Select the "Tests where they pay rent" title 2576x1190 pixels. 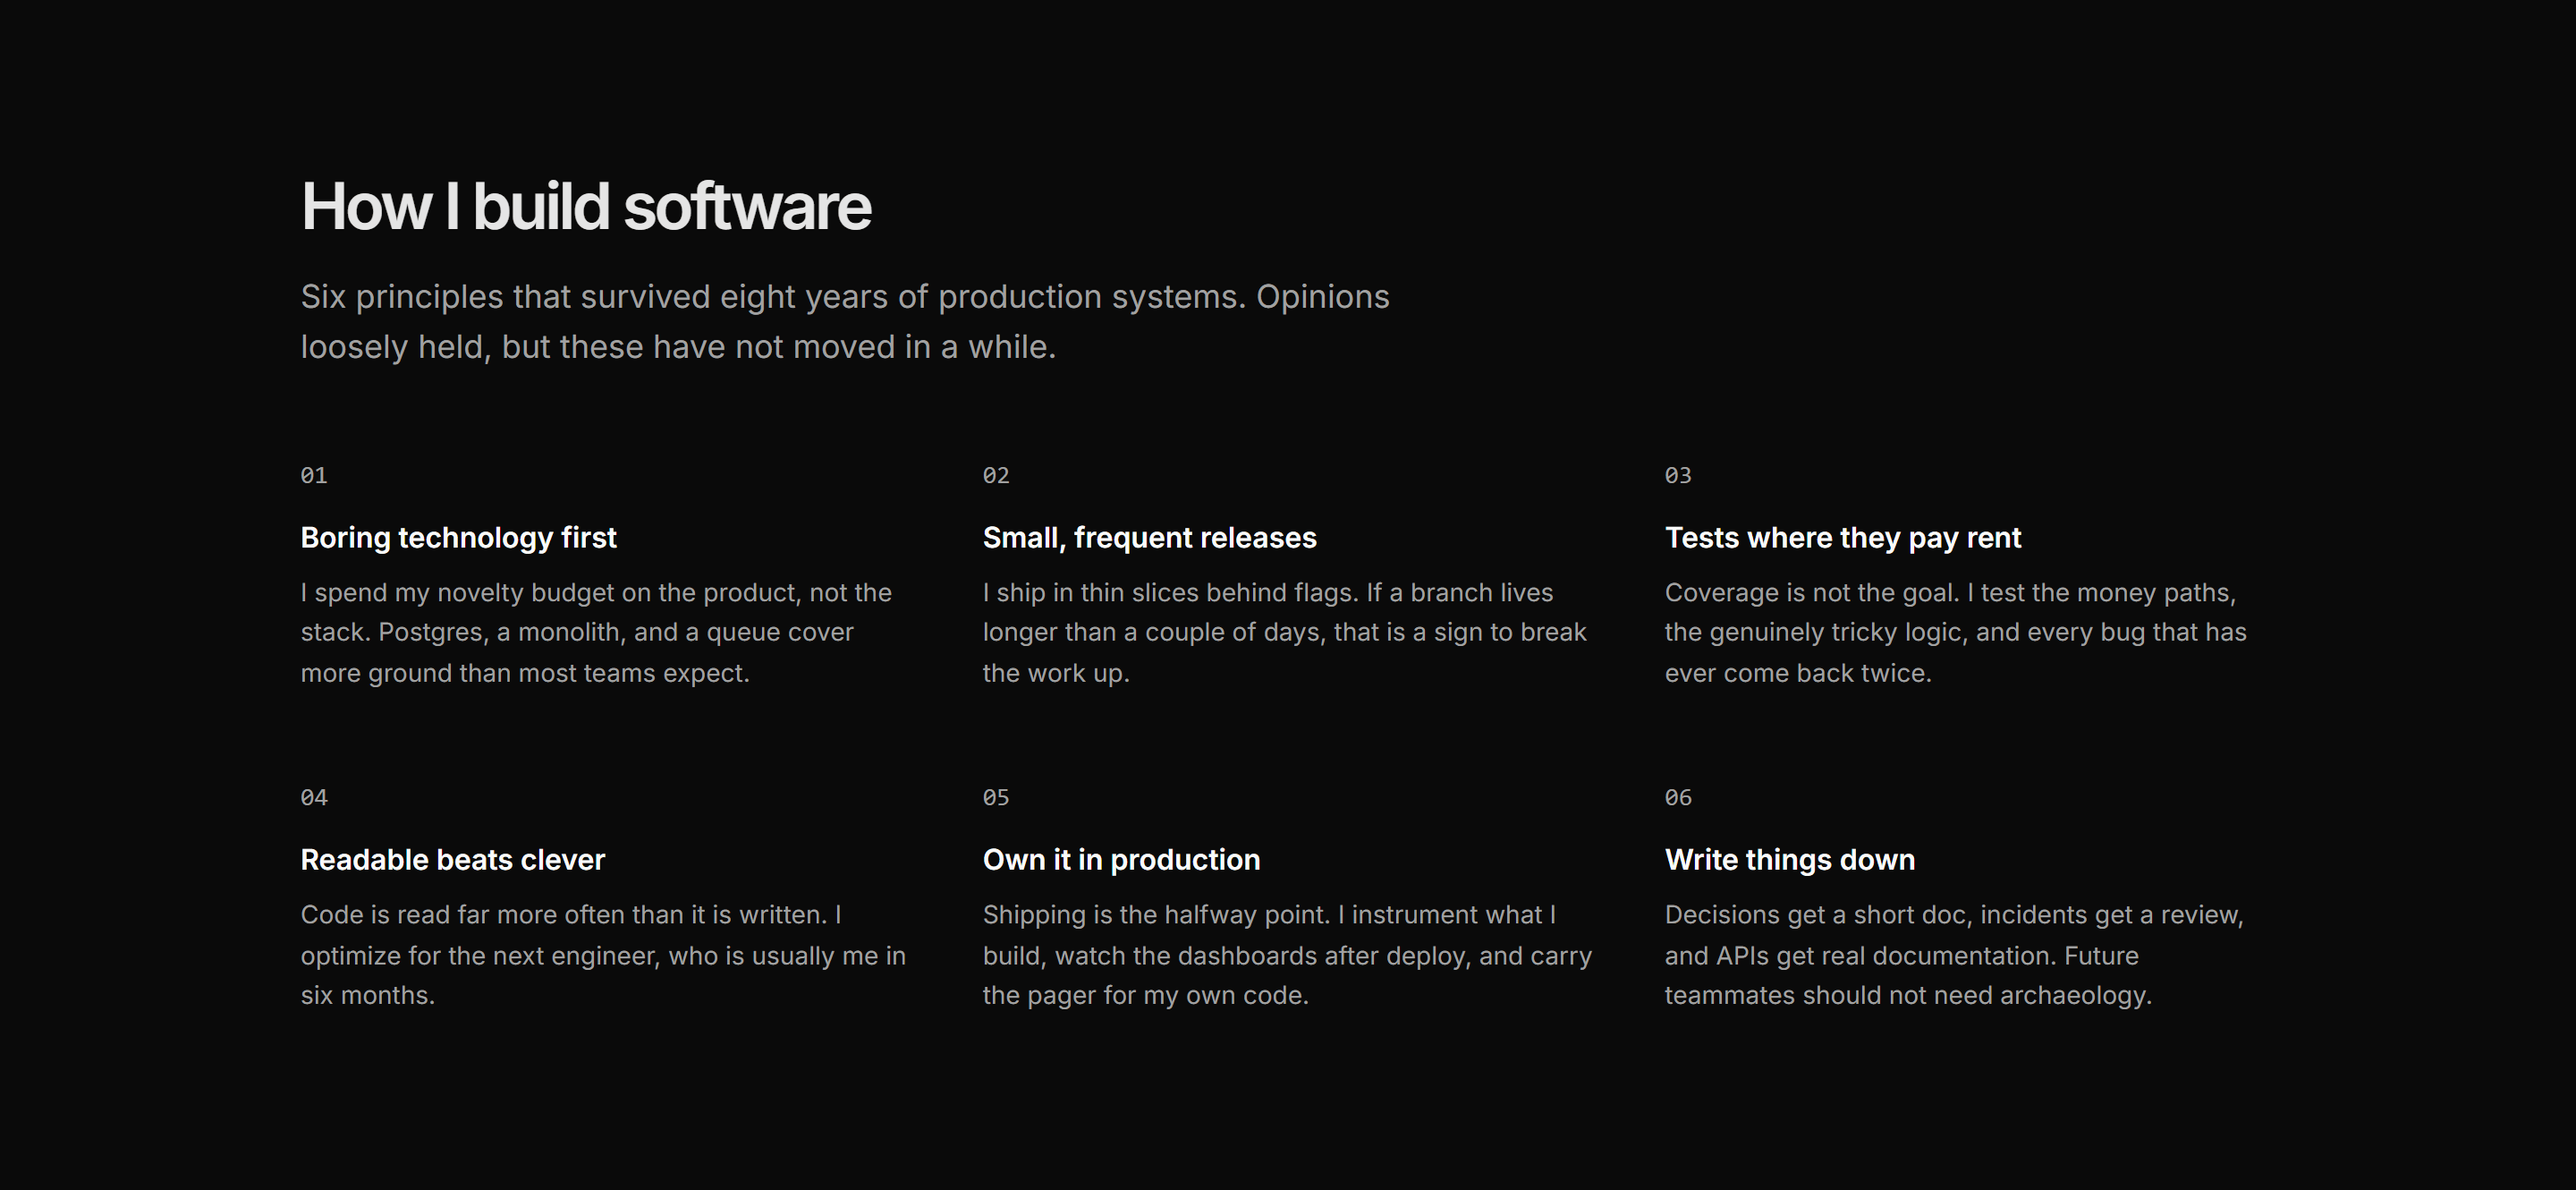click(1843, 538)
